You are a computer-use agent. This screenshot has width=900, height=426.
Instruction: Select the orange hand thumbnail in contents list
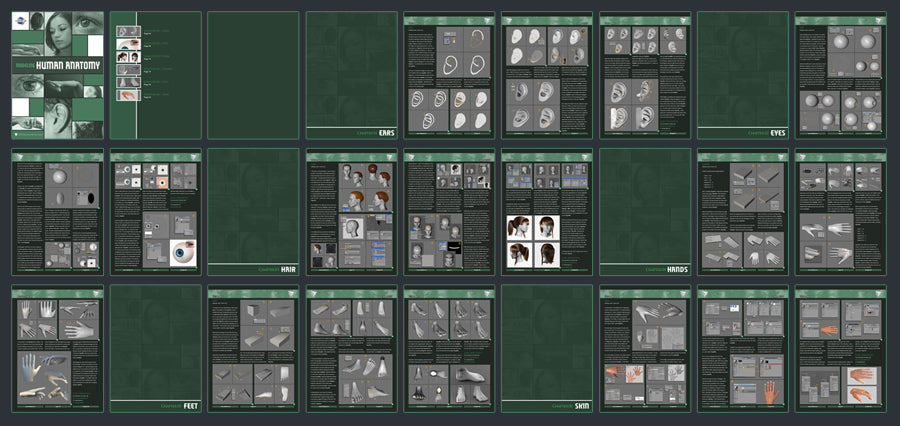point(125,95)
